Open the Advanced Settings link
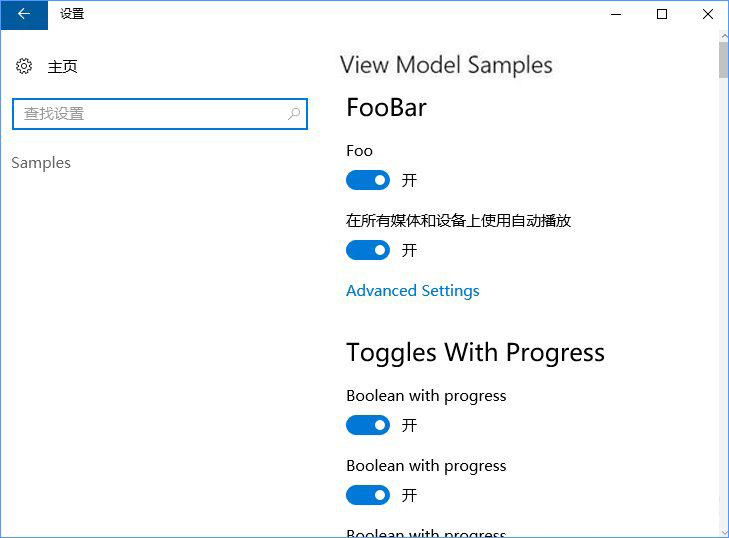This screenshot has width=729, height=538. point(412,291)
